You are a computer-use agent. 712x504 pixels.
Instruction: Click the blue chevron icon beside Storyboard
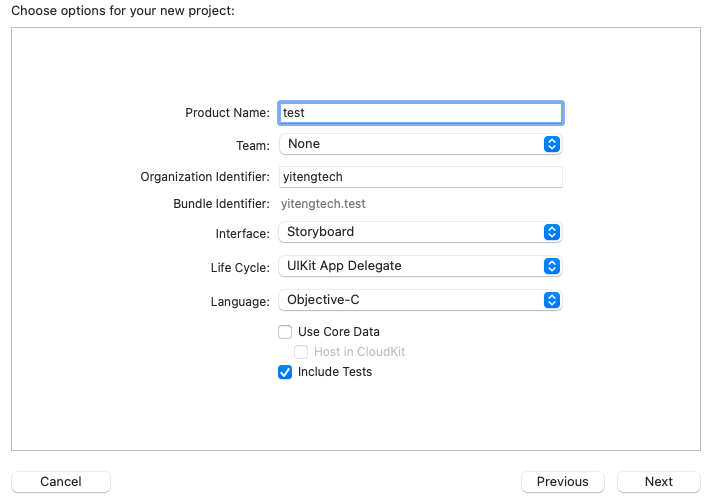click(552, 232)
